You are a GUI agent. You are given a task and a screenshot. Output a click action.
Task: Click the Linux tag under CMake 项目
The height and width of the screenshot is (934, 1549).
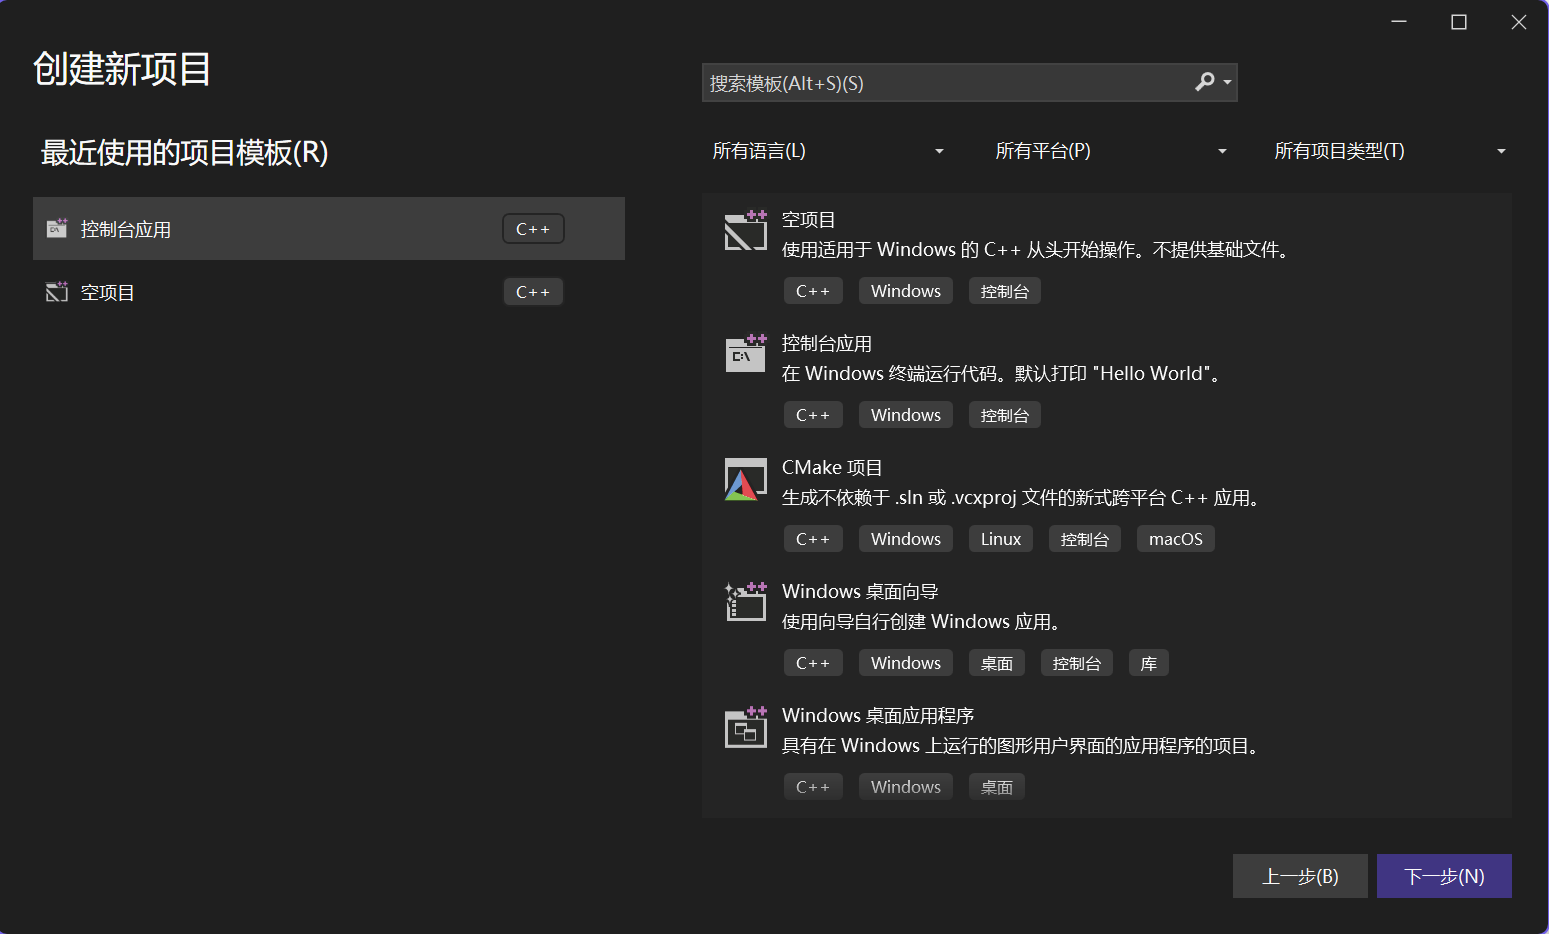tap(1001, 539)
